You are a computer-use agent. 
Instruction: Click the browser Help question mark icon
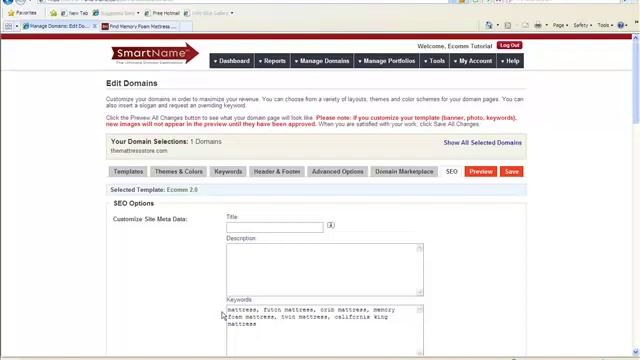pyautogui.click(x=621, y=25)
